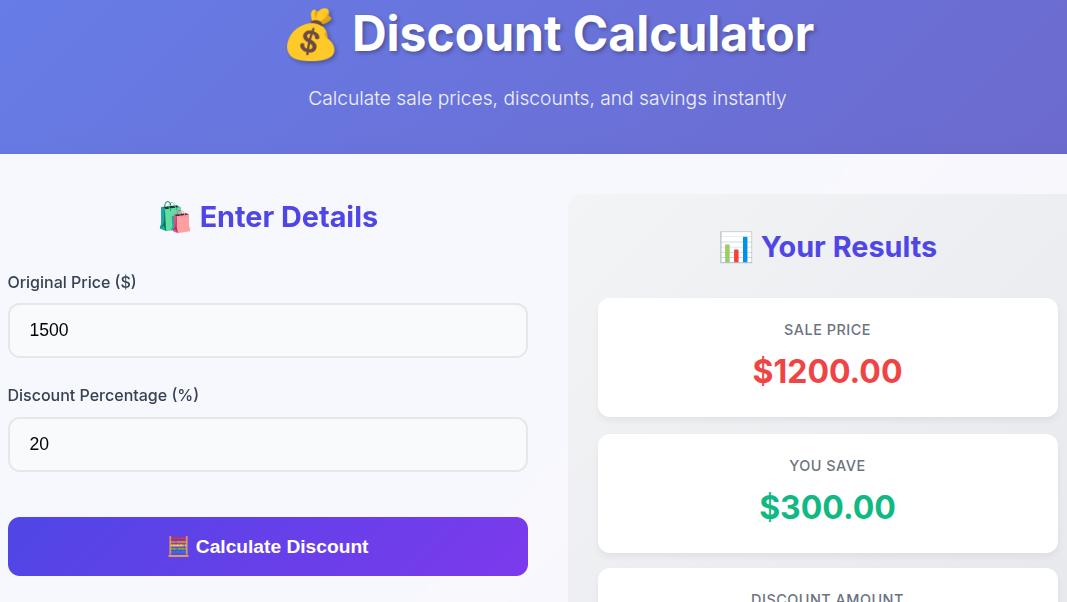The width and height of the screenshot is (1067, 602).
Task: Click the Discount Calculator title text
Action: point(583,33)
